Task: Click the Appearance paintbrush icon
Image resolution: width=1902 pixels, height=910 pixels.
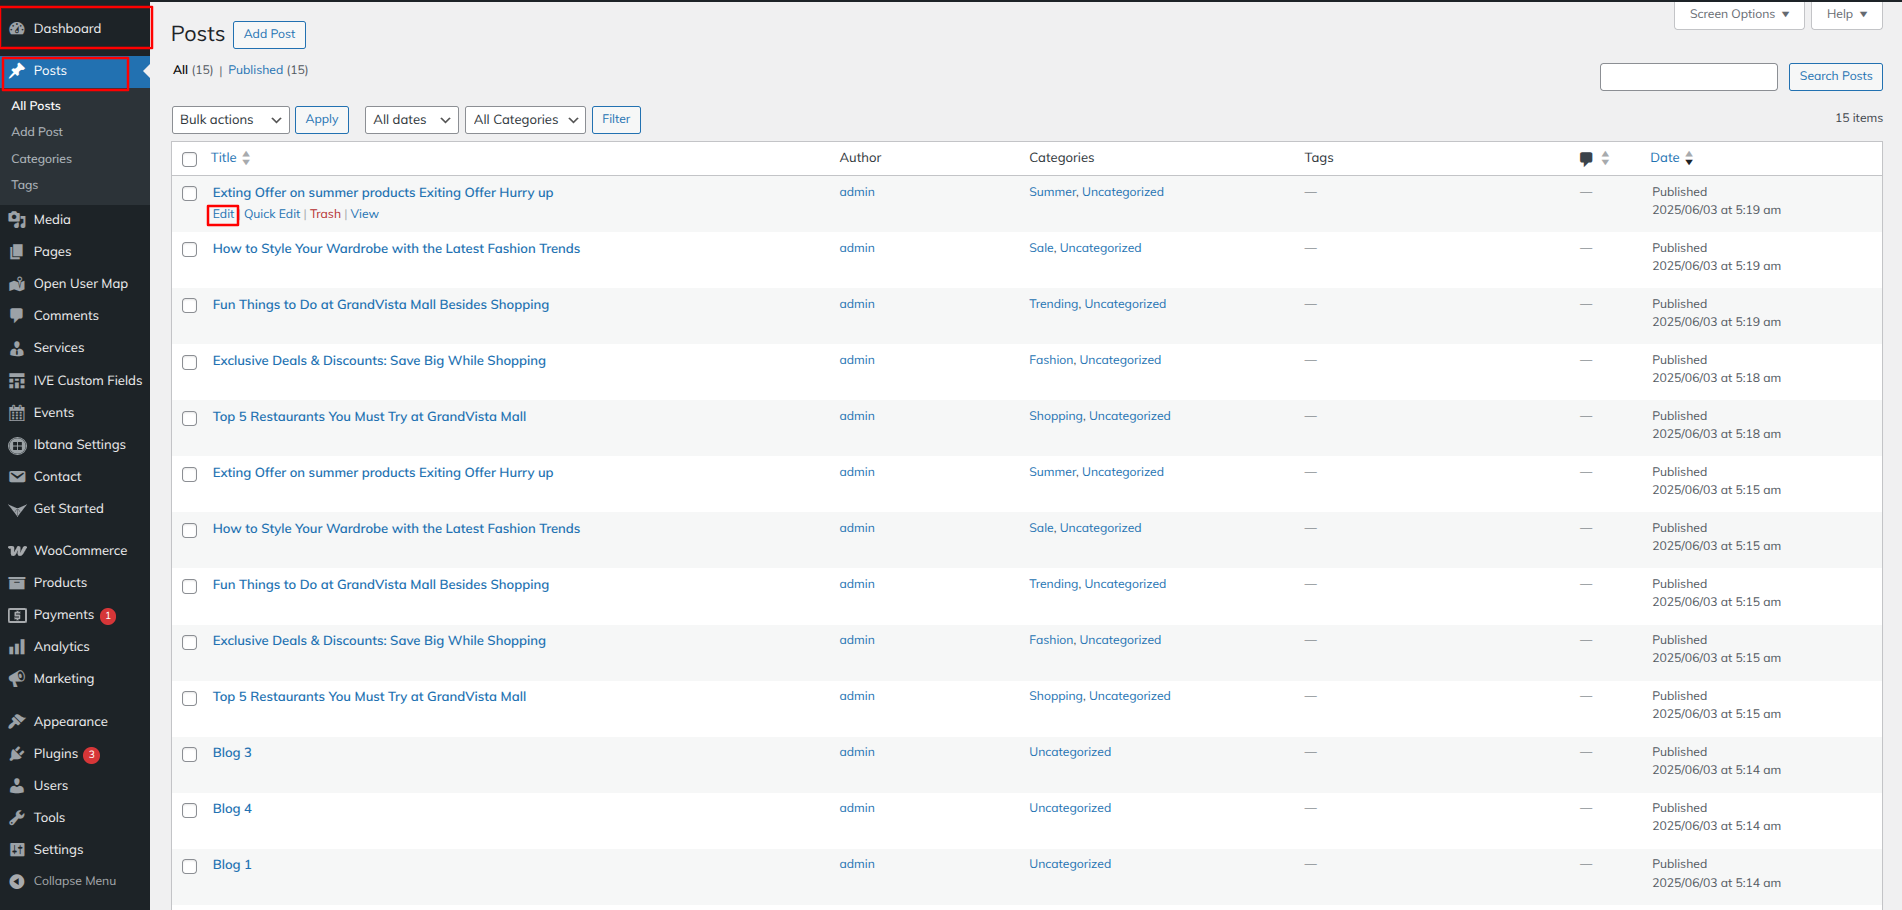Action: (x=17, y=722)
